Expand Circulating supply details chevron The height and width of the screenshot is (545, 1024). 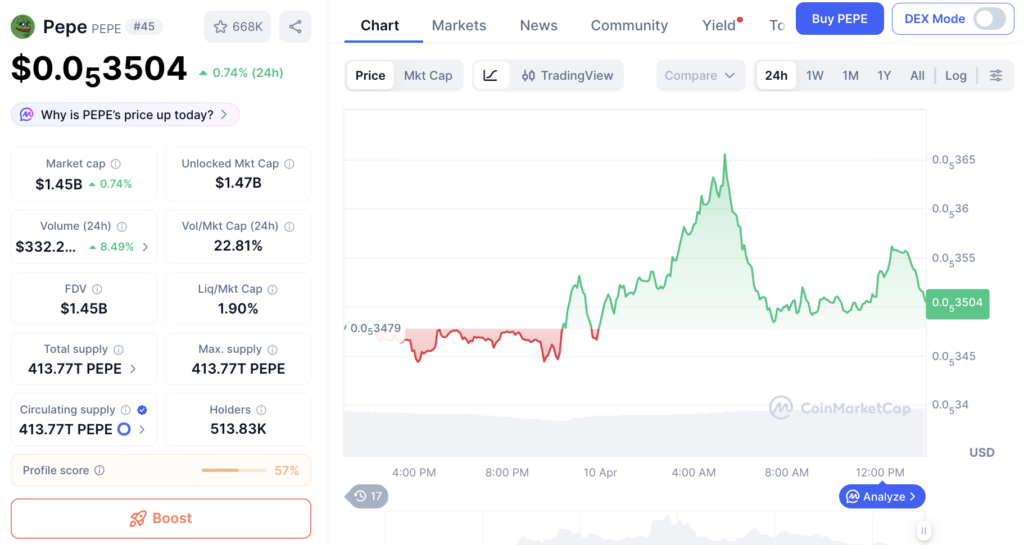point(142,429)
